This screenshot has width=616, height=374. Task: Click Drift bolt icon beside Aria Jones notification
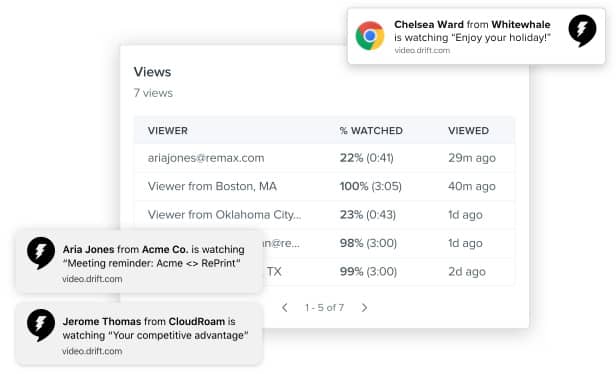tap(41, 253)
